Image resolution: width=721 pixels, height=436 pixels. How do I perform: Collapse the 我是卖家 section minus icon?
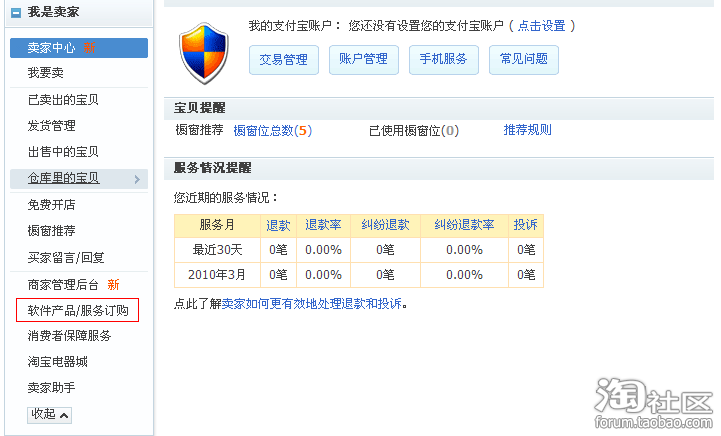tap(16, 12)
